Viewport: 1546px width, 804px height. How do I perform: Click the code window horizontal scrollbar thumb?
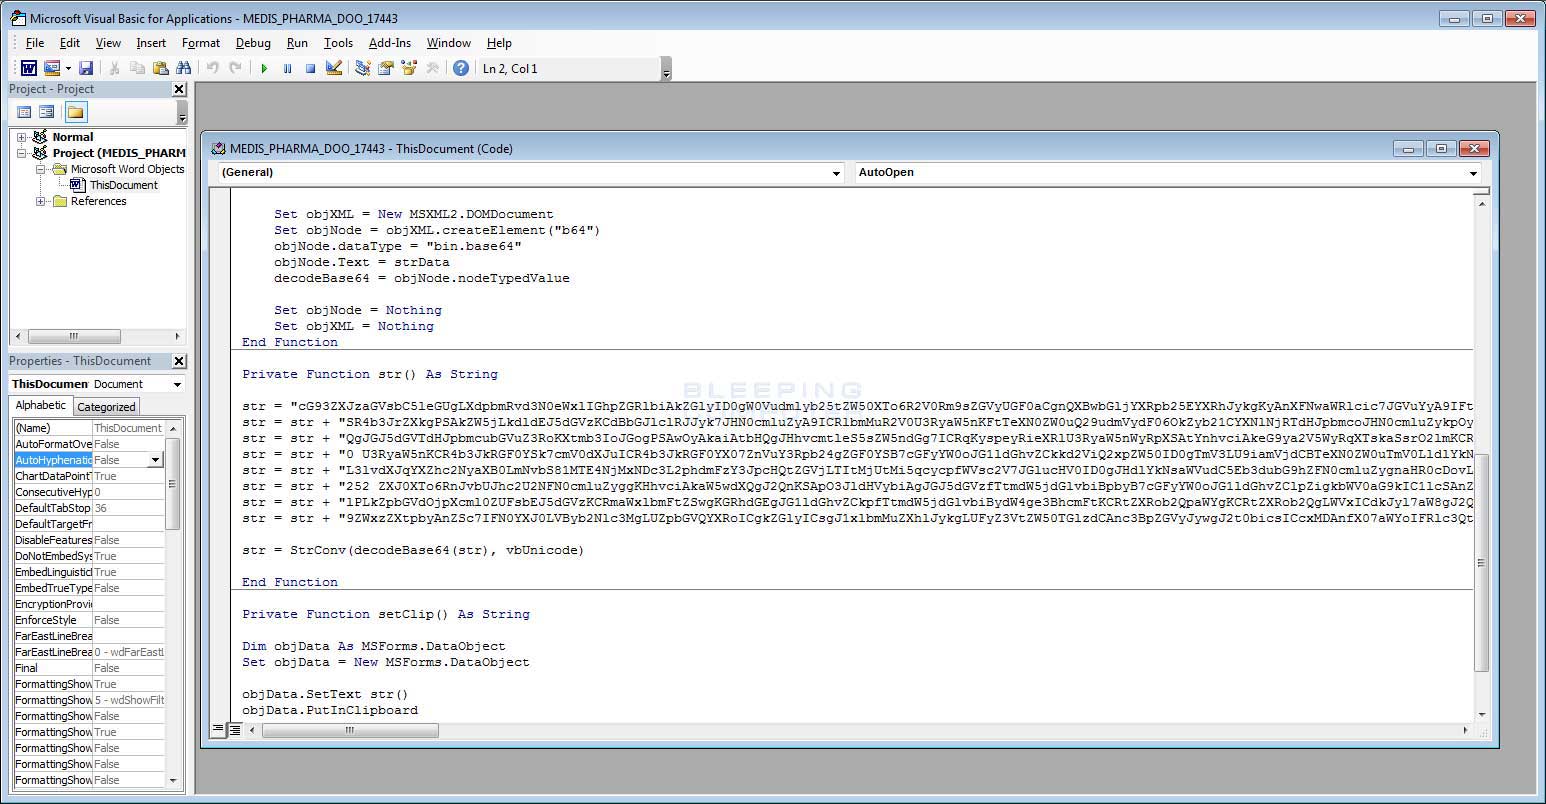[x=349, y=730]
